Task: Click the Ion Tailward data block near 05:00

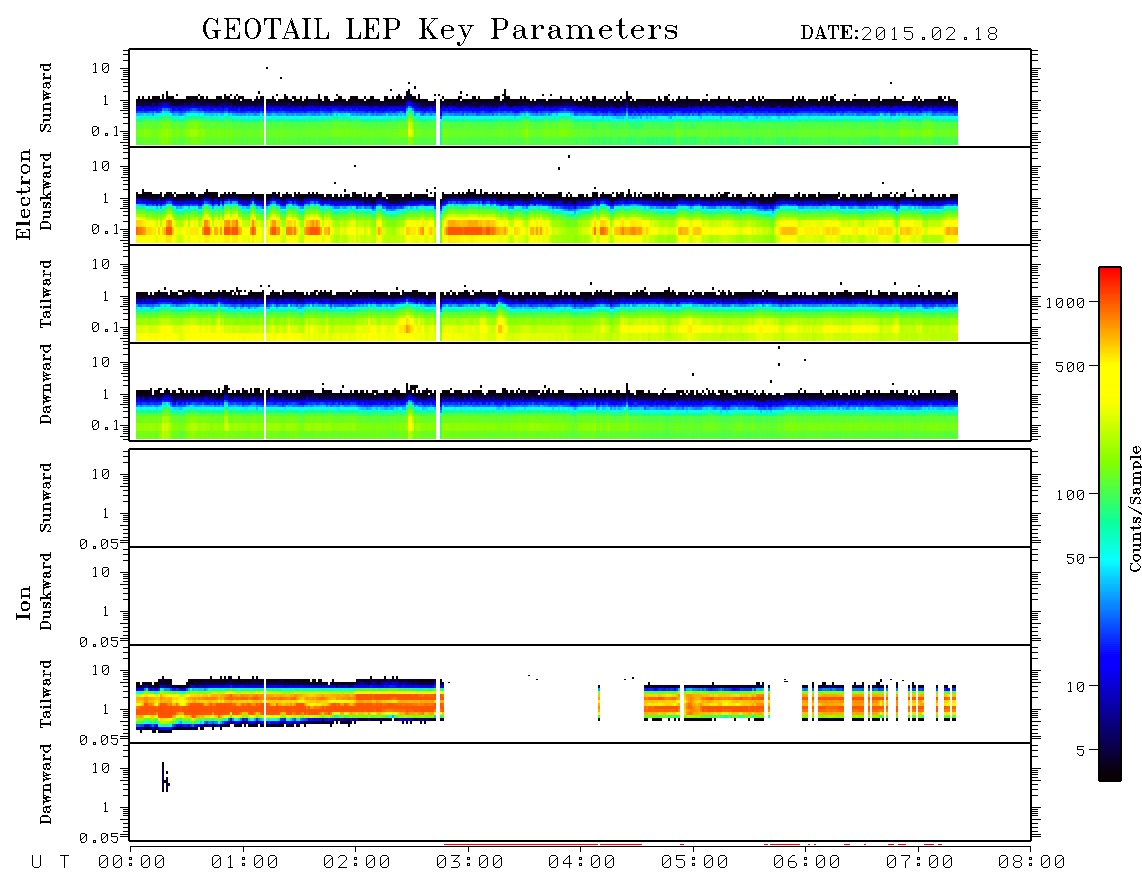Action: coord(705,703)
